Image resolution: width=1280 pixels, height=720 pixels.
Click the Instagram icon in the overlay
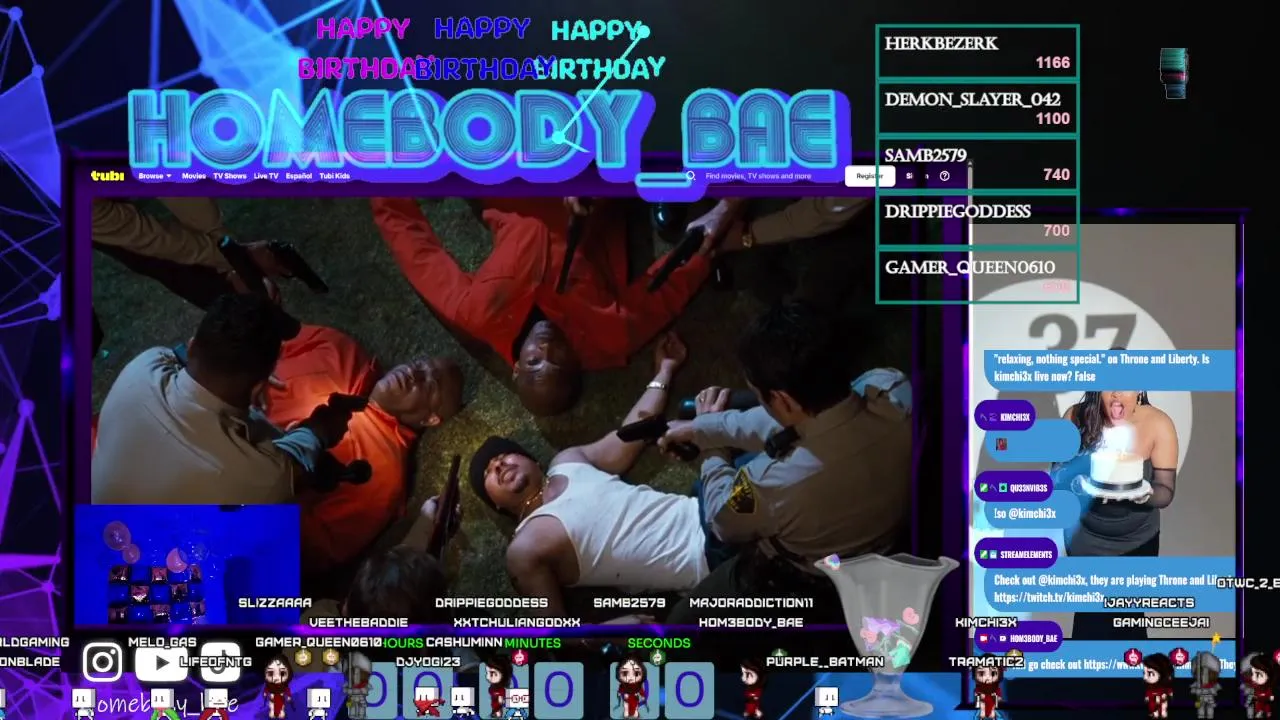[x=102, y=662]
